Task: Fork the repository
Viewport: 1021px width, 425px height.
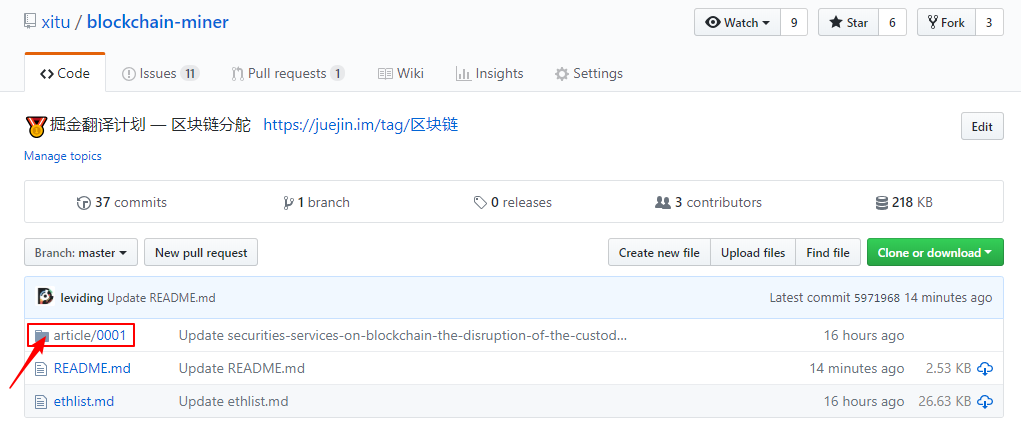Action: (x=945, y=23)
